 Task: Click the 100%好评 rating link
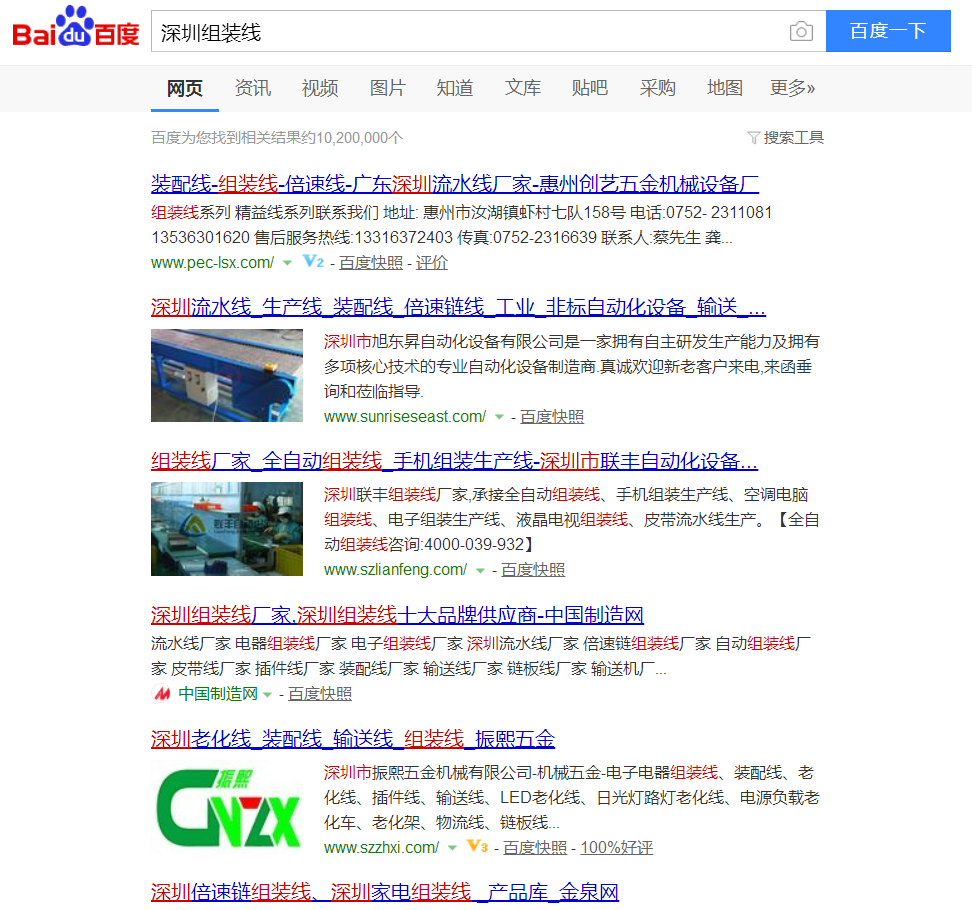[616, 847]
